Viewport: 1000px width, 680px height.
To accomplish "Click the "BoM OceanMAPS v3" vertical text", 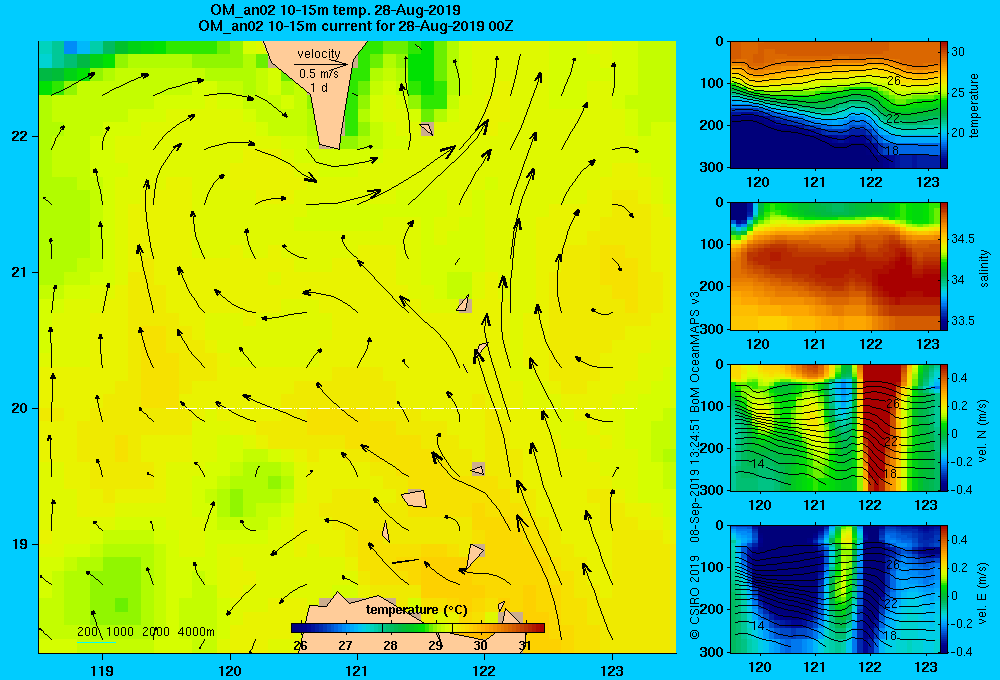I will click(x=695, y=350).
